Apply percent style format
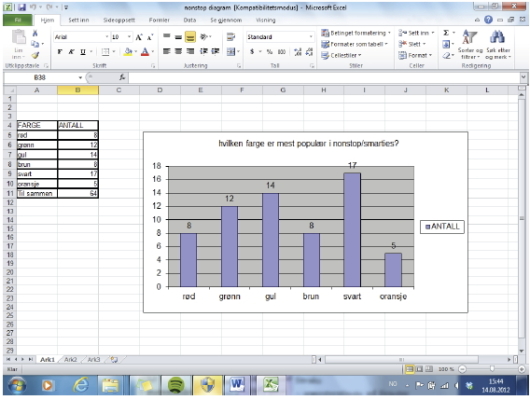 (269, 52)
